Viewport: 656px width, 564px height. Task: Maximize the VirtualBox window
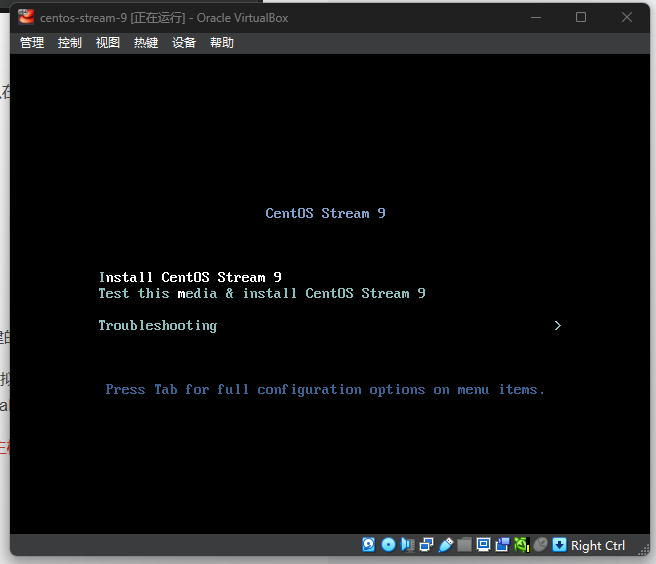581,17
